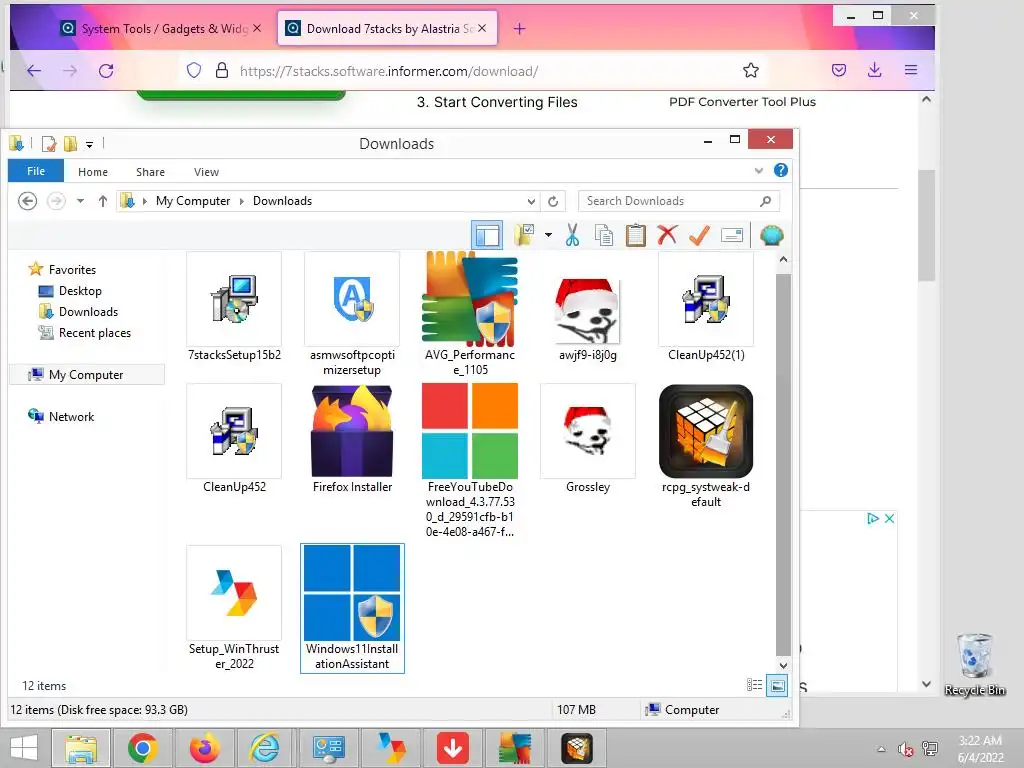The width and height of the screenshot is (1024, 768).
Task: Close the Download 7stacks browser tab
Action: pos(482,29)
